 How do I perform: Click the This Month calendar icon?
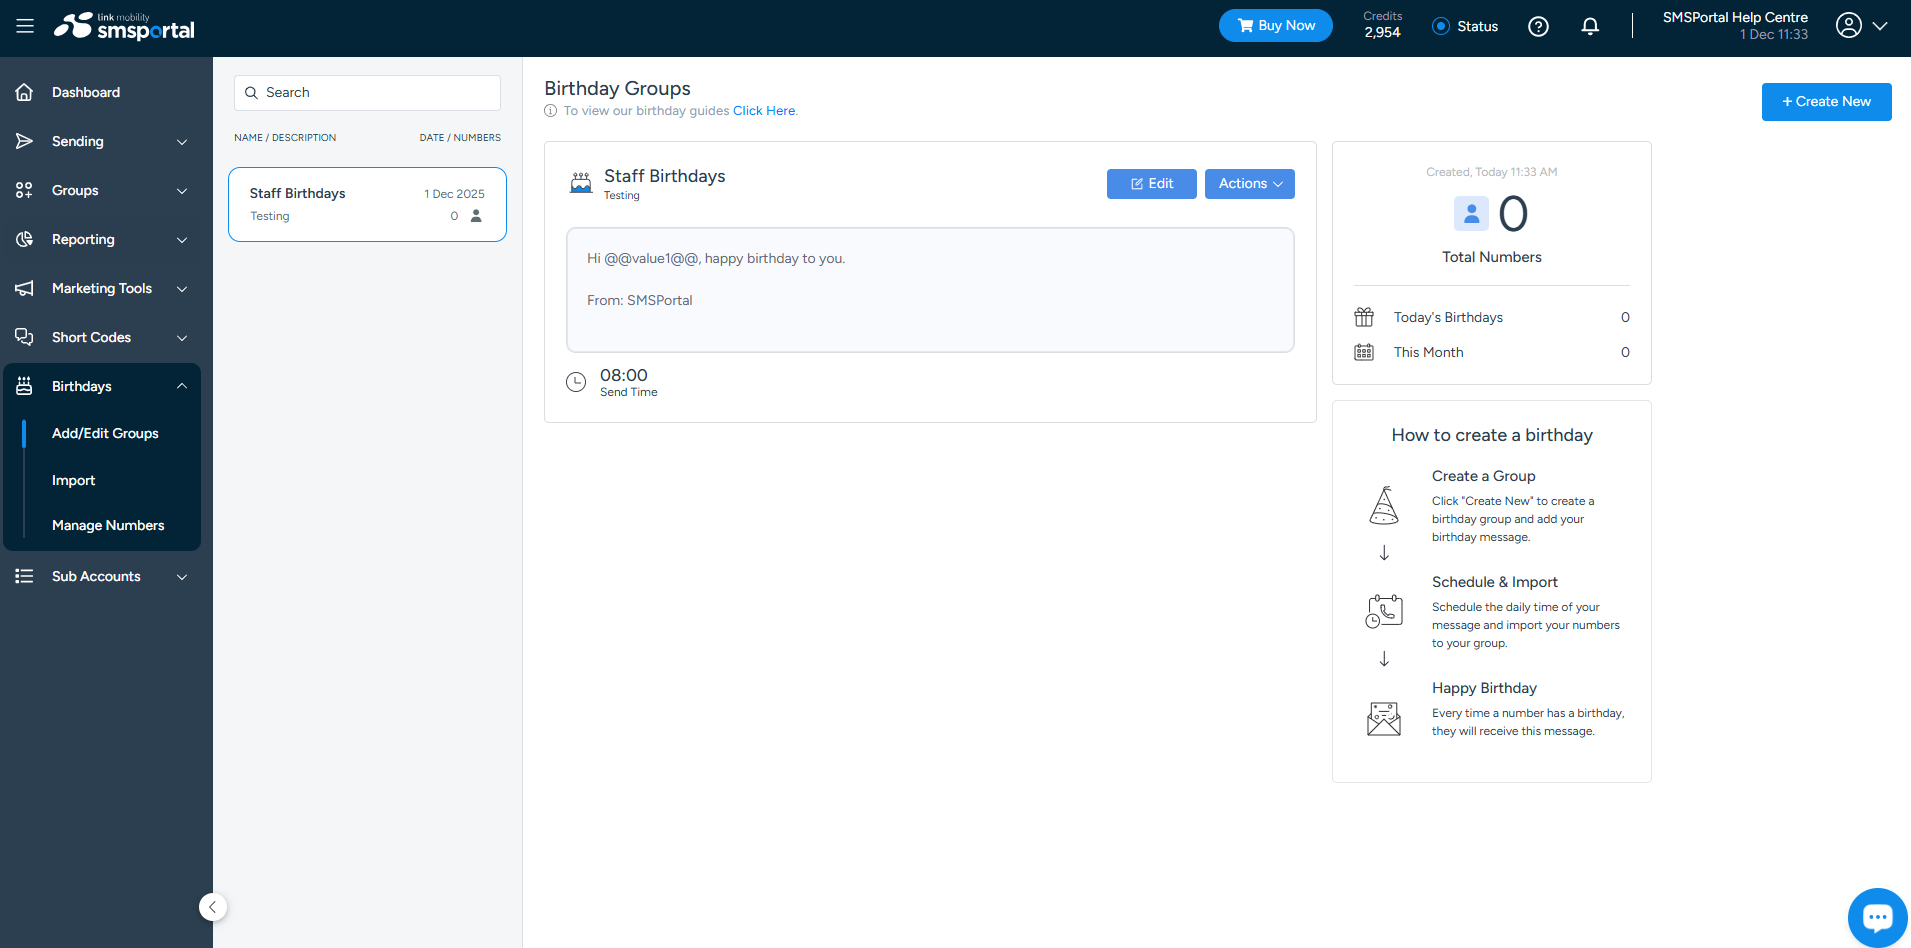click(1364, 352)
